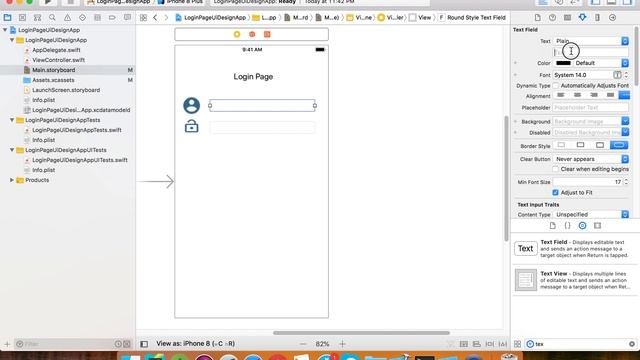The image size is (640, 360).
Task: Uncheck the Adjust to Fit checkbox
Action: pos(556,193)
